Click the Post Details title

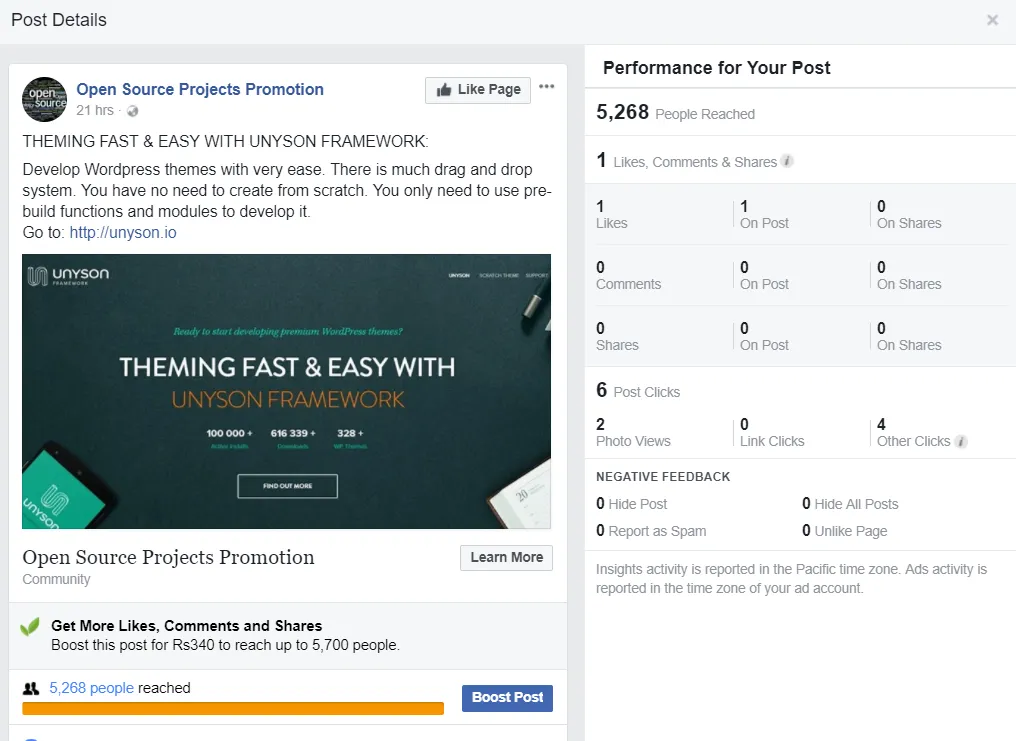point(59,20)
